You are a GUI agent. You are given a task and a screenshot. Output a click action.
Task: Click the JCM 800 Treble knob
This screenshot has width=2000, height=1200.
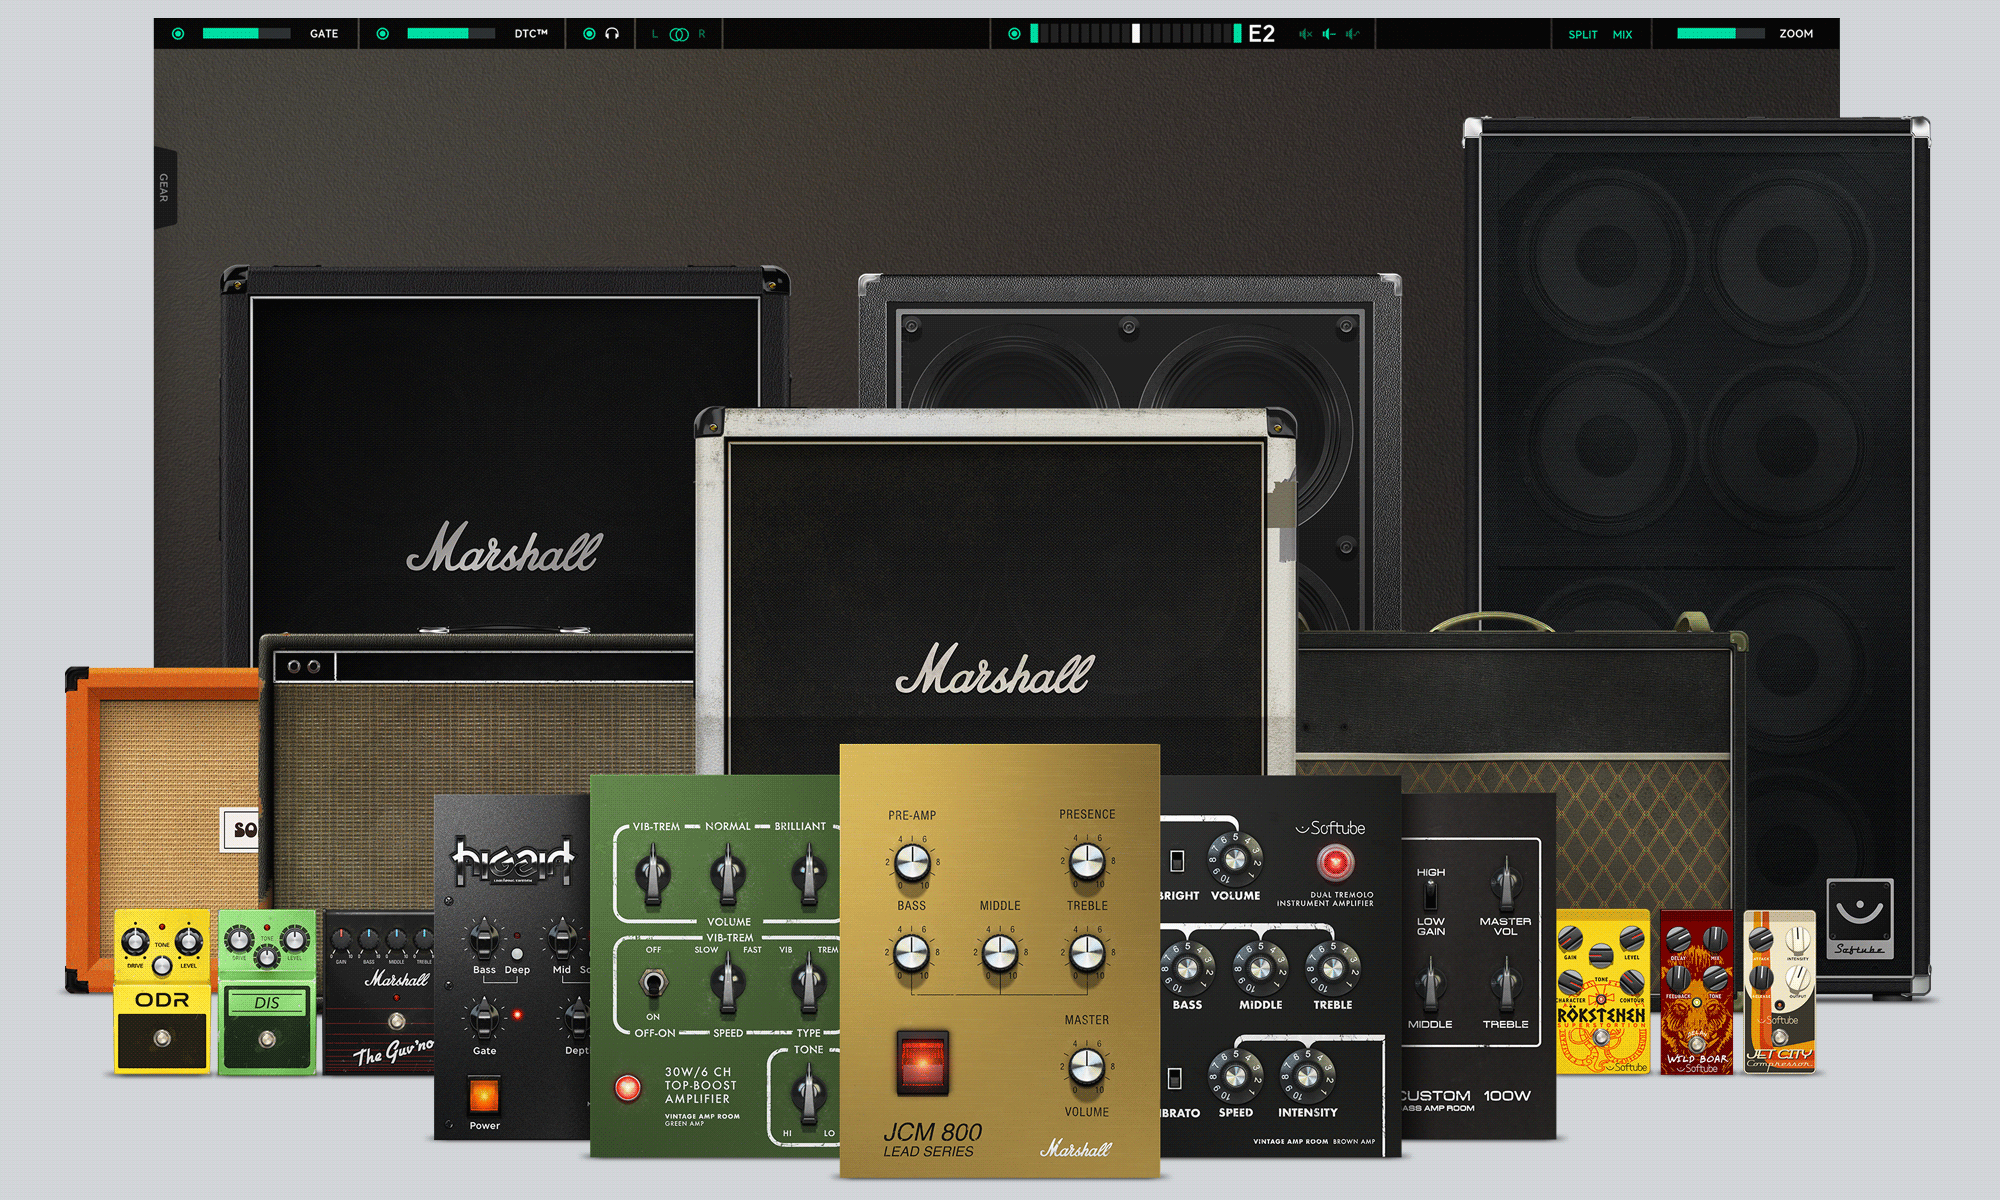(x=1087, y=954)
